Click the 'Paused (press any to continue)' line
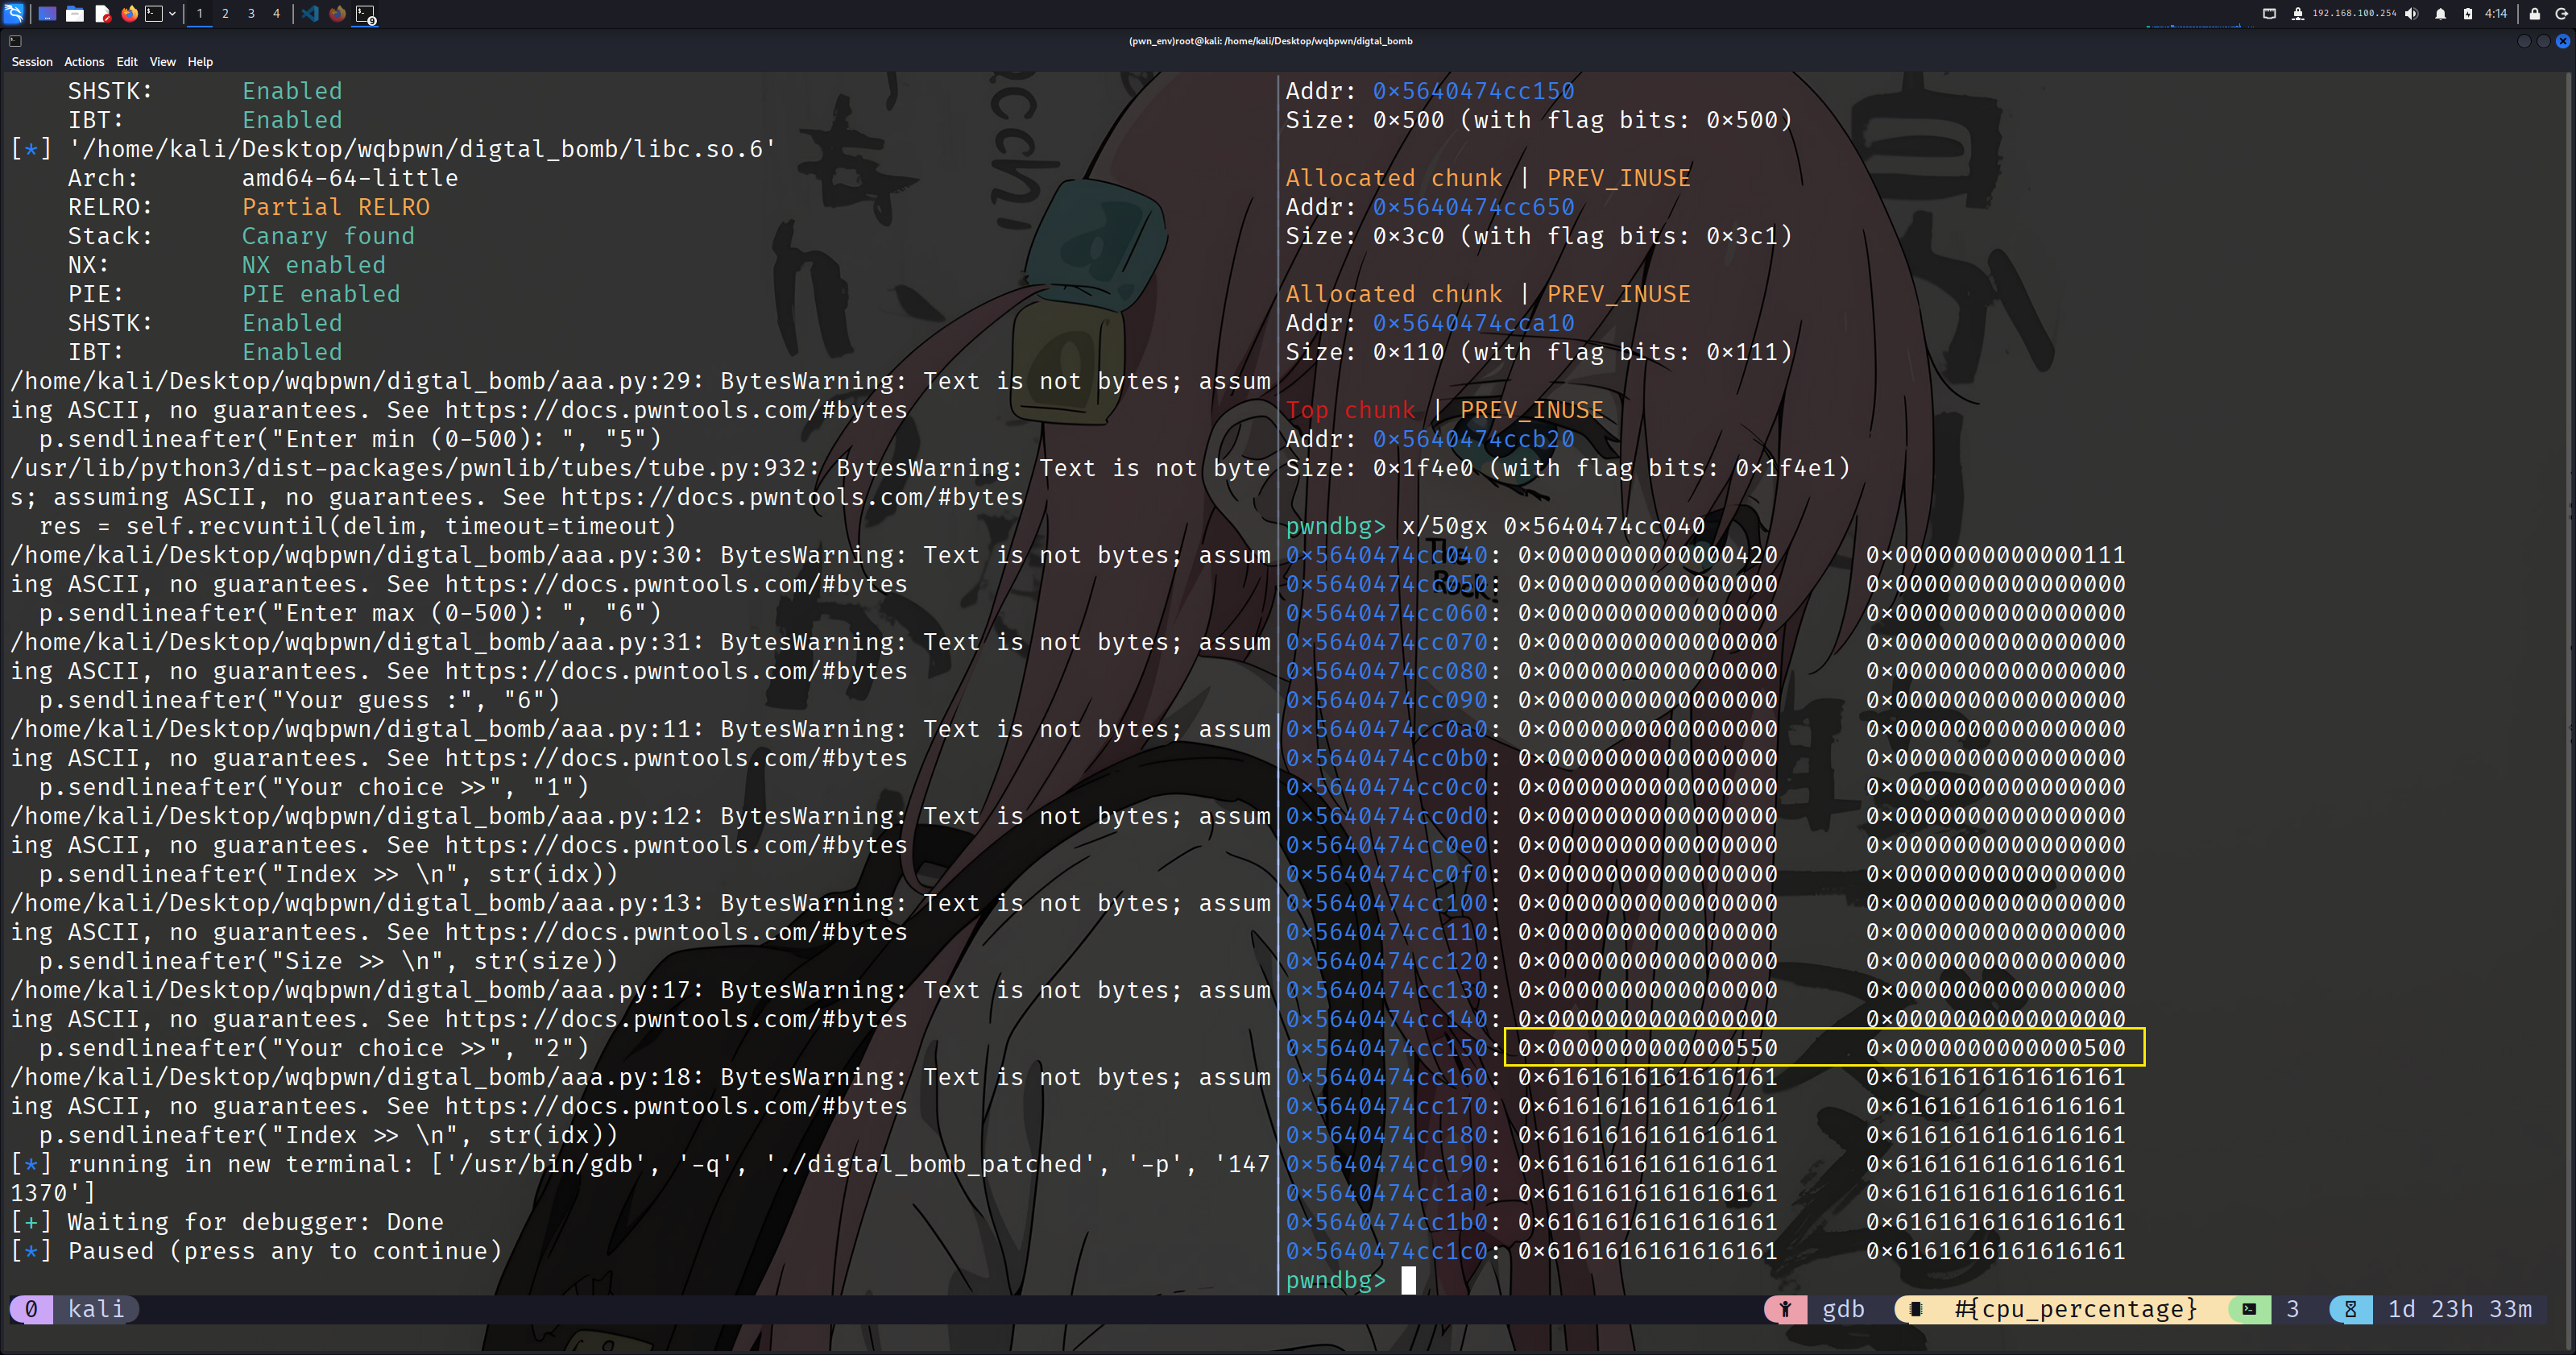 point(256,1251)
